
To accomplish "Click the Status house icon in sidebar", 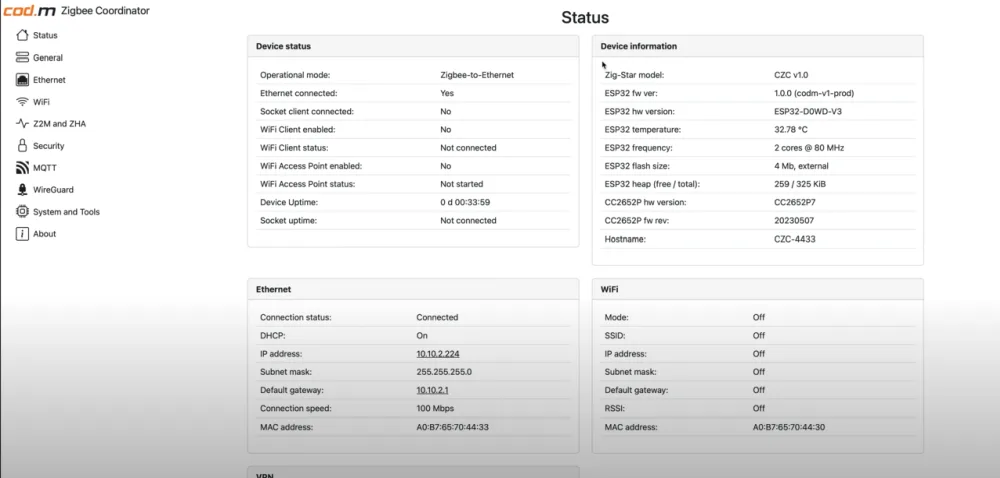I will (x=22, y=36).
